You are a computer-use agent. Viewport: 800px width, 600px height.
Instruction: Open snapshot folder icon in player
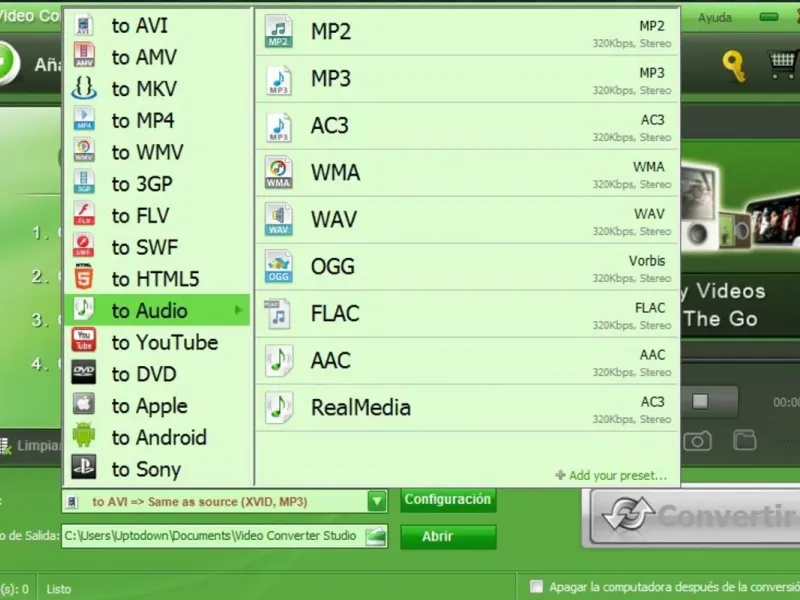point(745,440)
